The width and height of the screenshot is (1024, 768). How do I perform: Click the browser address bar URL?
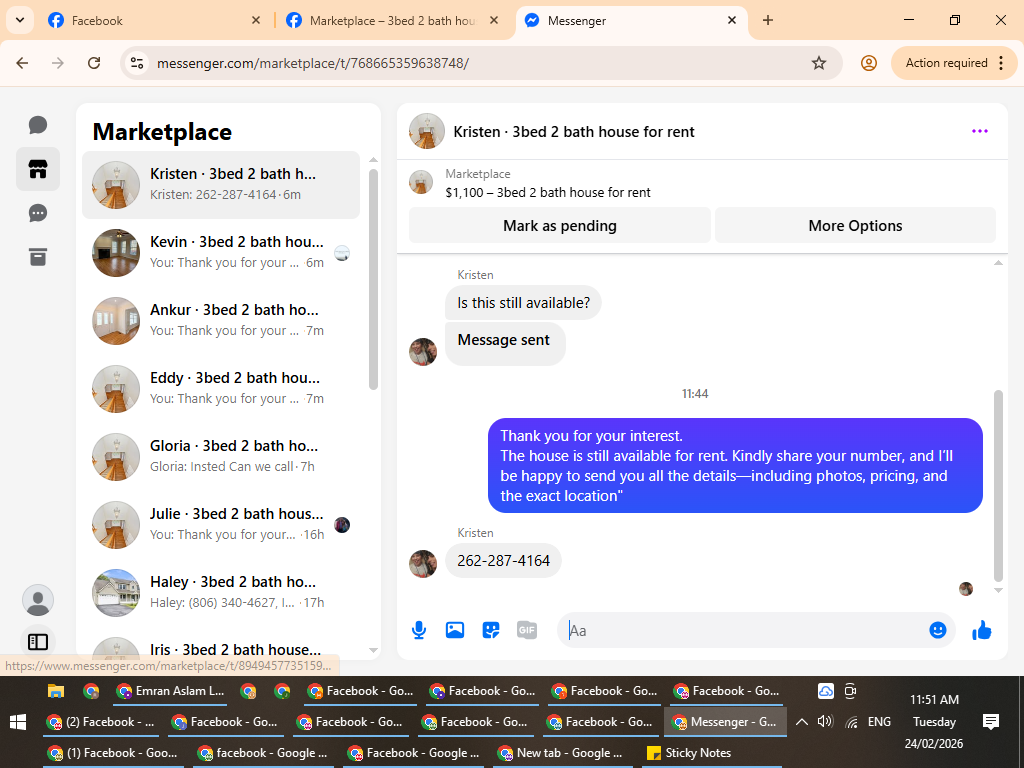313,63
